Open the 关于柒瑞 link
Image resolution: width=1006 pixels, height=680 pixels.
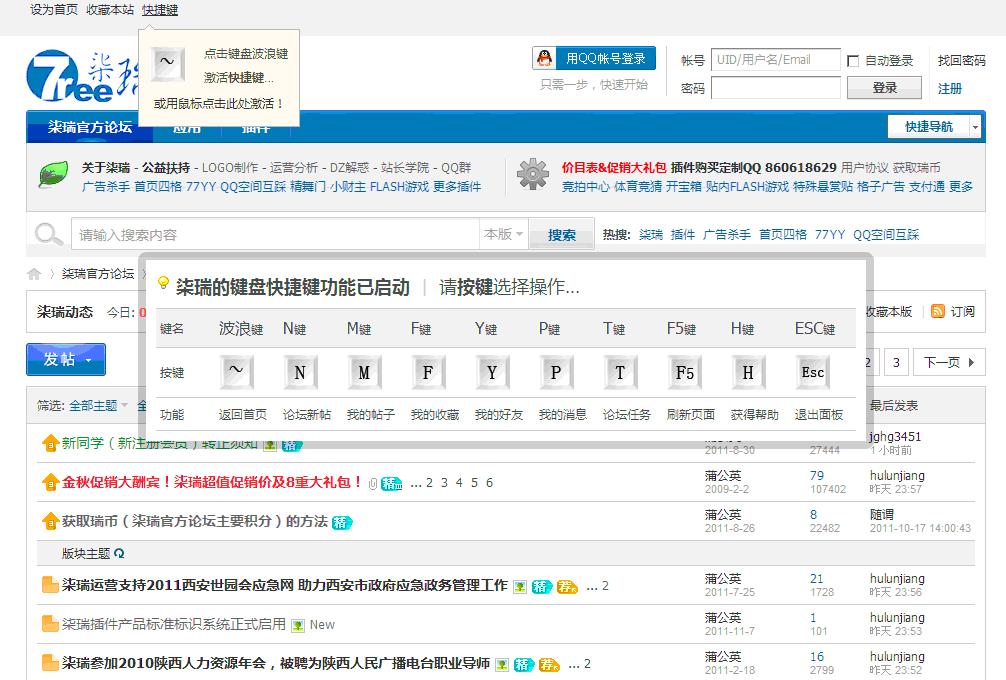point(106,167)
